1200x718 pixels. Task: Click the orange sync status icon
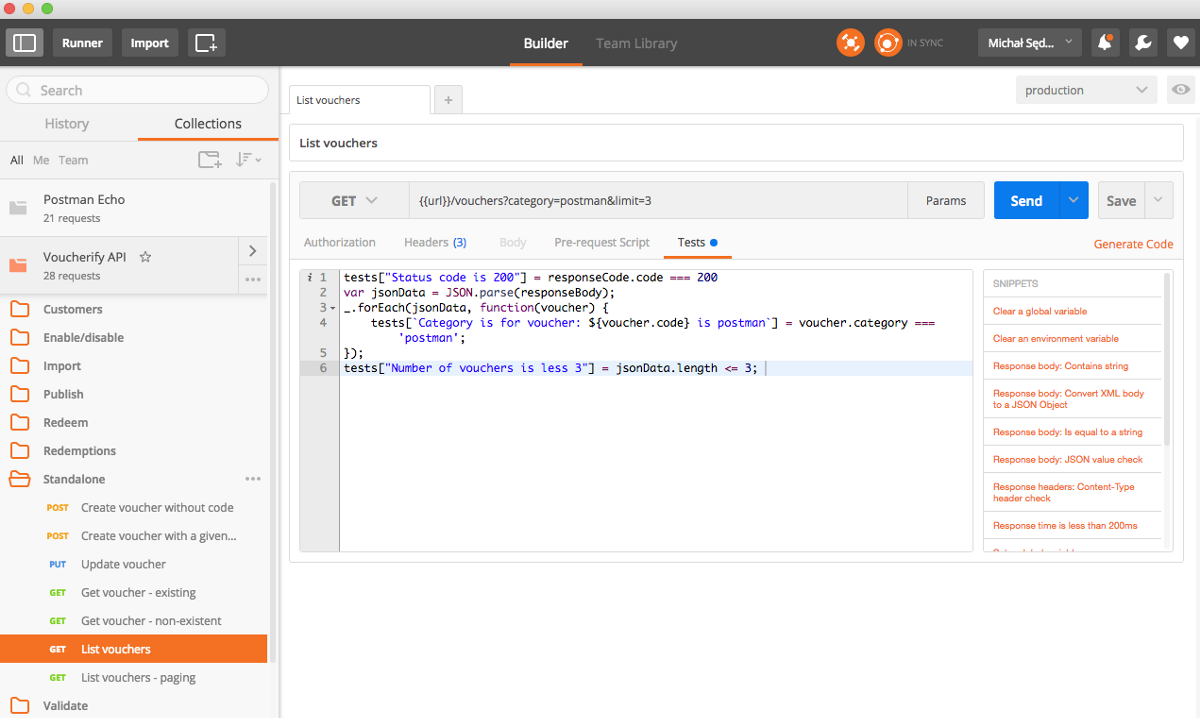[x=888, y=43]
